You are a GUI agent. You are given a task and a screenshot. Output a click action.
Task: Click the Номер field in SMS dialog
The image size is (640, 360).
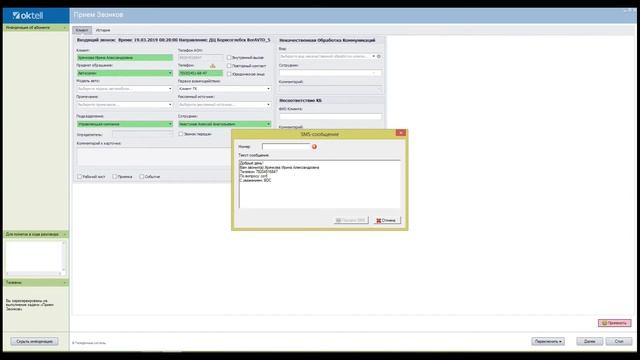tap(286, 146)
